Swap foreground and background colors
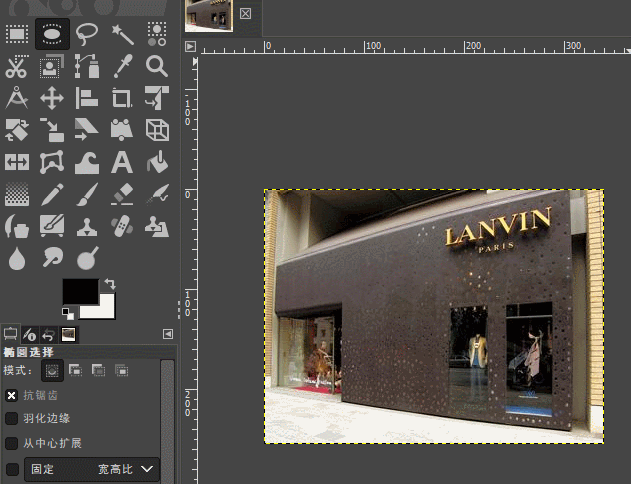 point(110,284)
